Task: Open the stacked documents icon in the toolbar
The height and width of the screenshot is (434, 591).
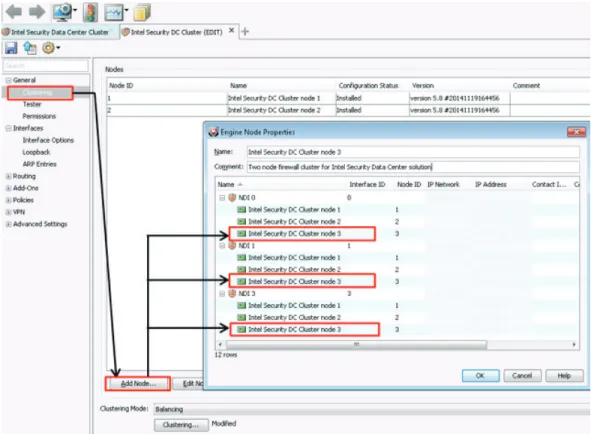Action: click(142, 12)
